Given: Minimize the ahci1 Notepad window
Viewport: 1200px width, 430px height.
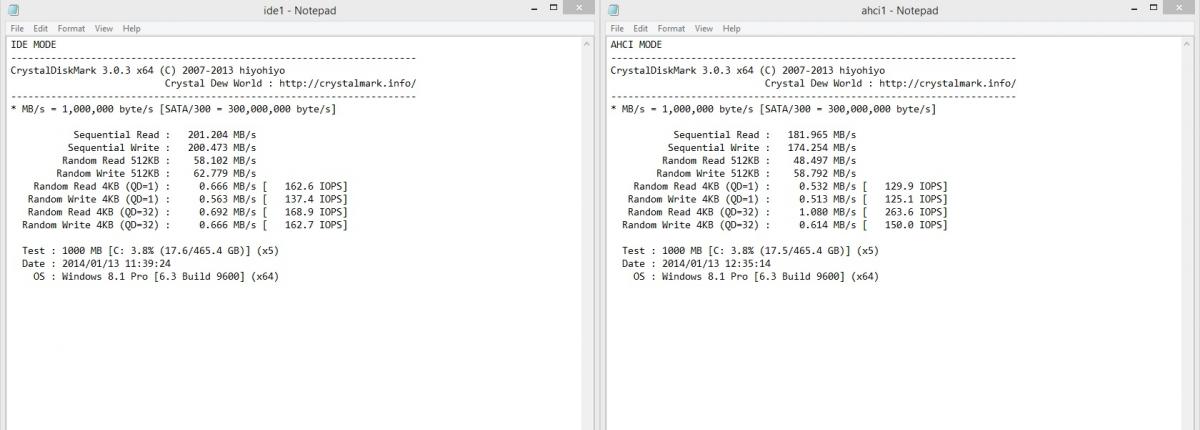Looking at the screenshot, I should tap(1133, 8).
